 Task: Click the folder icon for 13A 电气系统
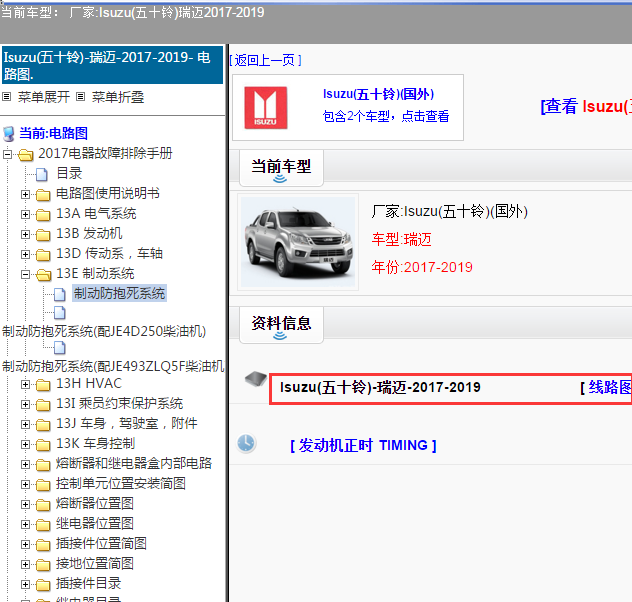[43, 215]
